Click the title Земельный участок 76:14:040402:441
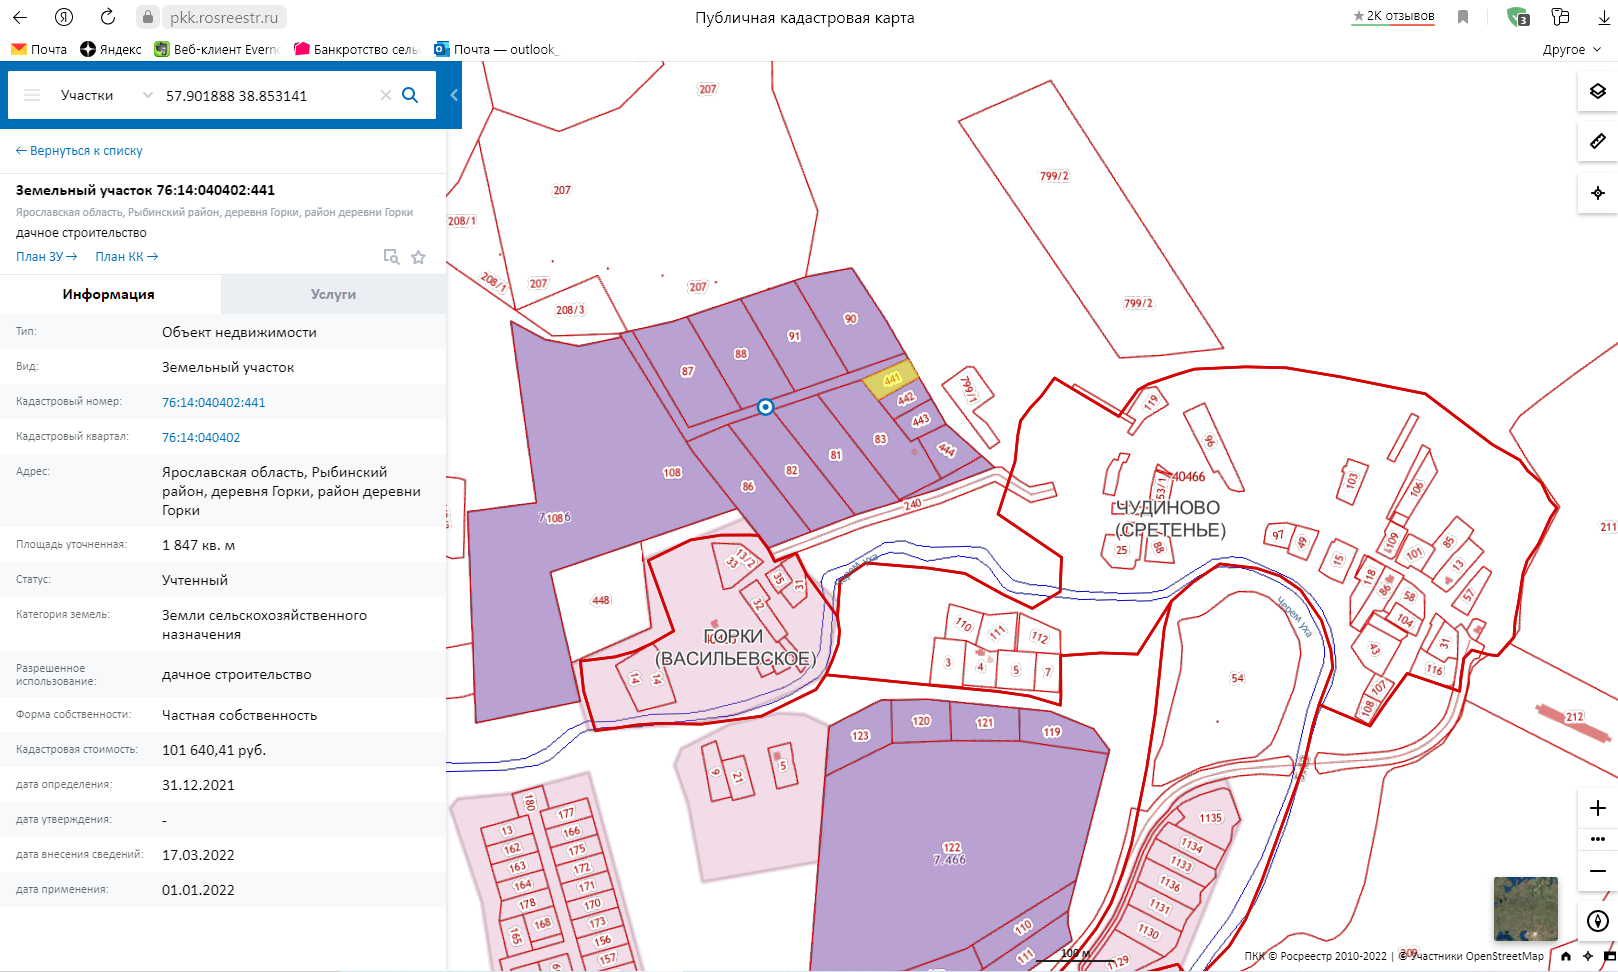 [x=145, y=190]
